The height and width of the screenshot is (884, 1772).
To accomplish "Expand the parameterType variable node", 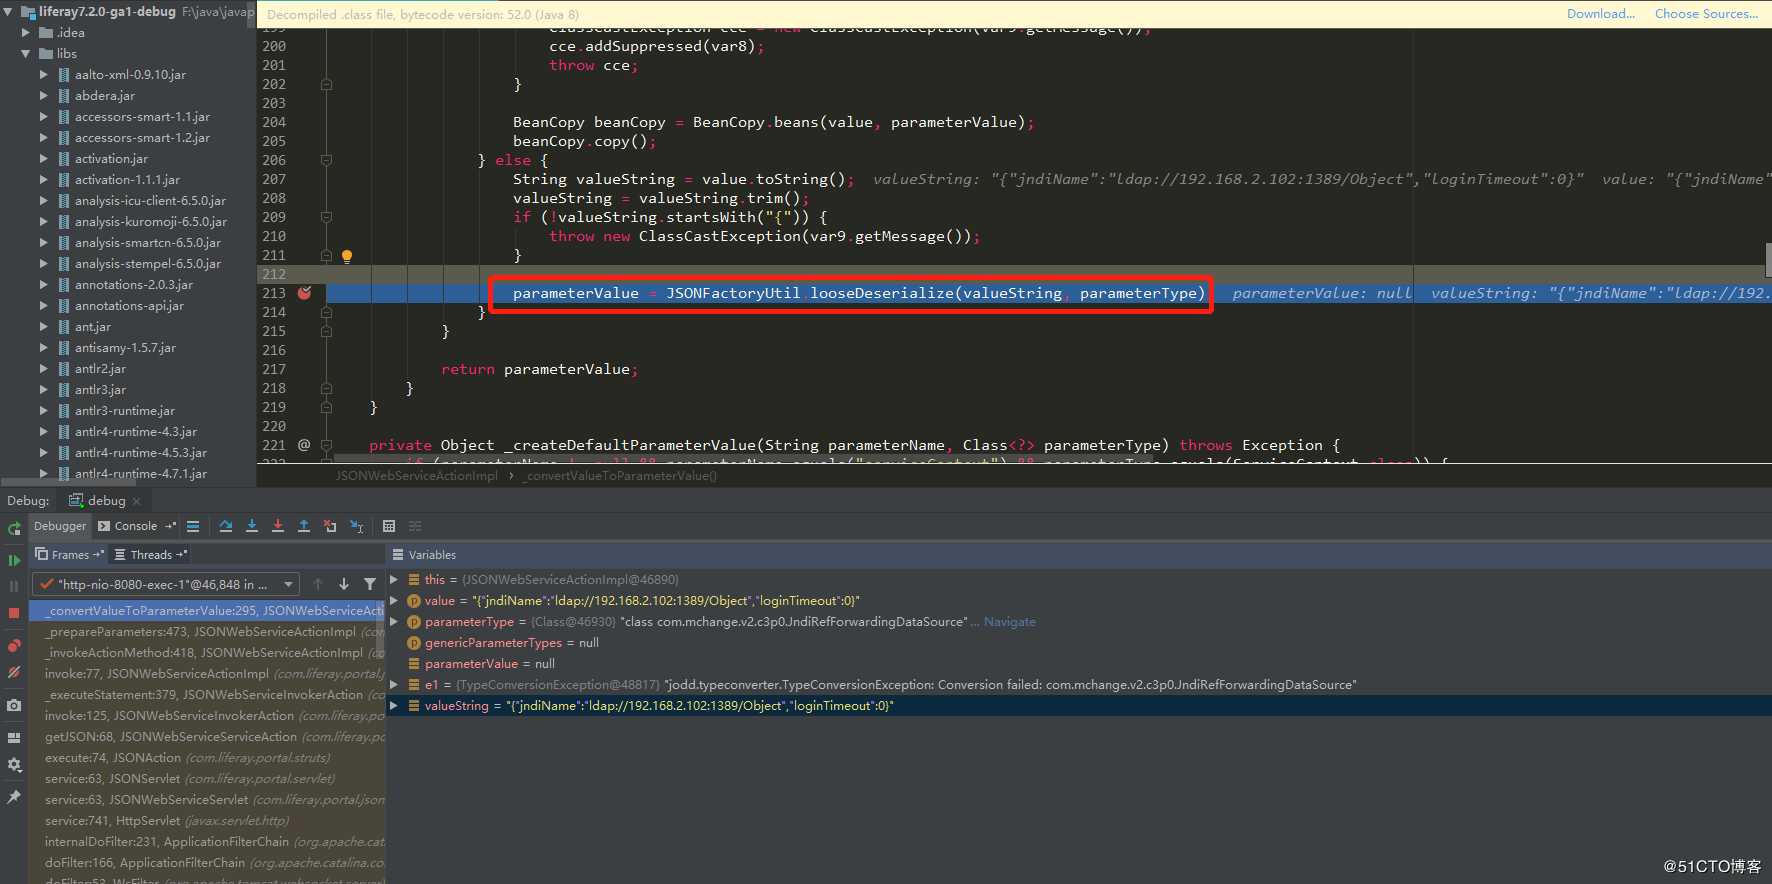I will 394,622.
